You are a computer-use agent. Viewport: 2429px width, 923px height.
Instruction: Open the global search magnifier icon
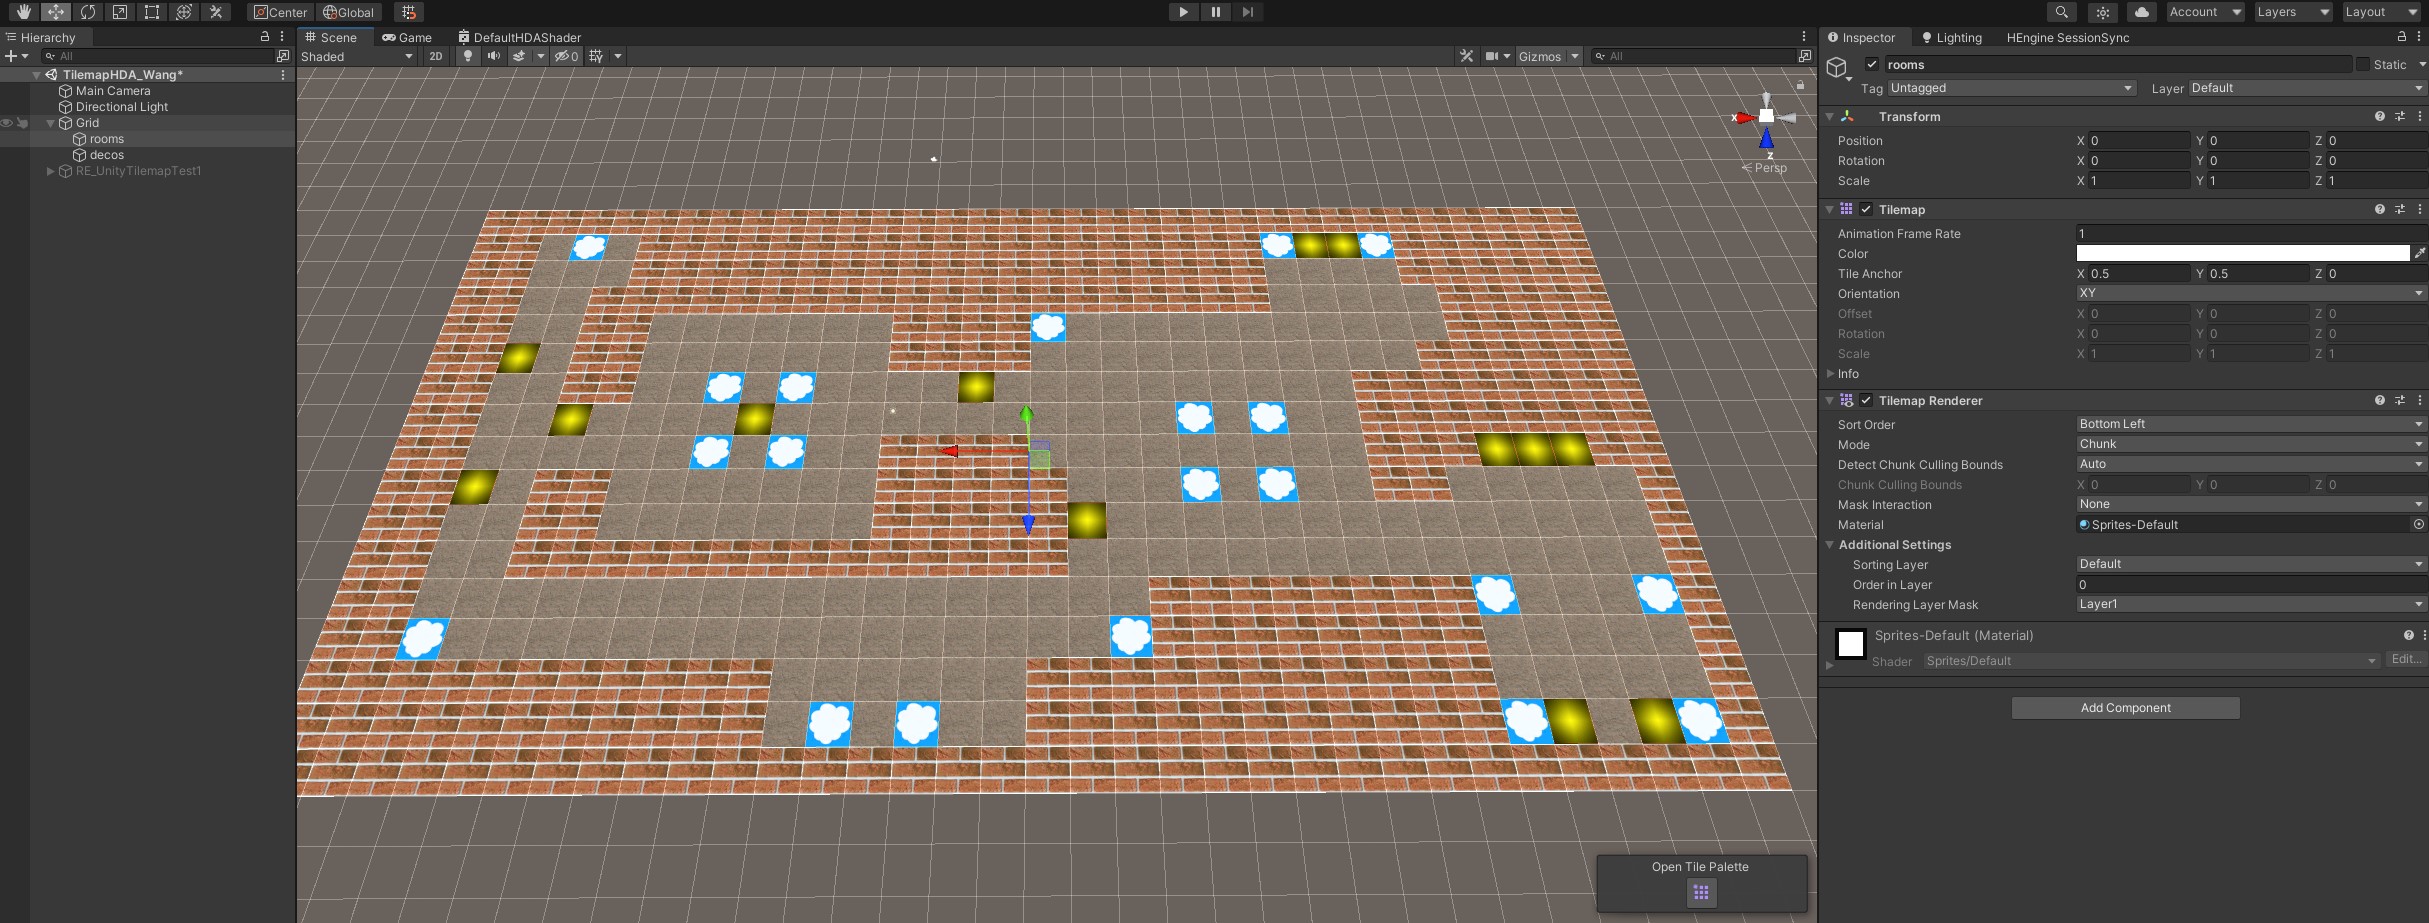coord(2061,12)
